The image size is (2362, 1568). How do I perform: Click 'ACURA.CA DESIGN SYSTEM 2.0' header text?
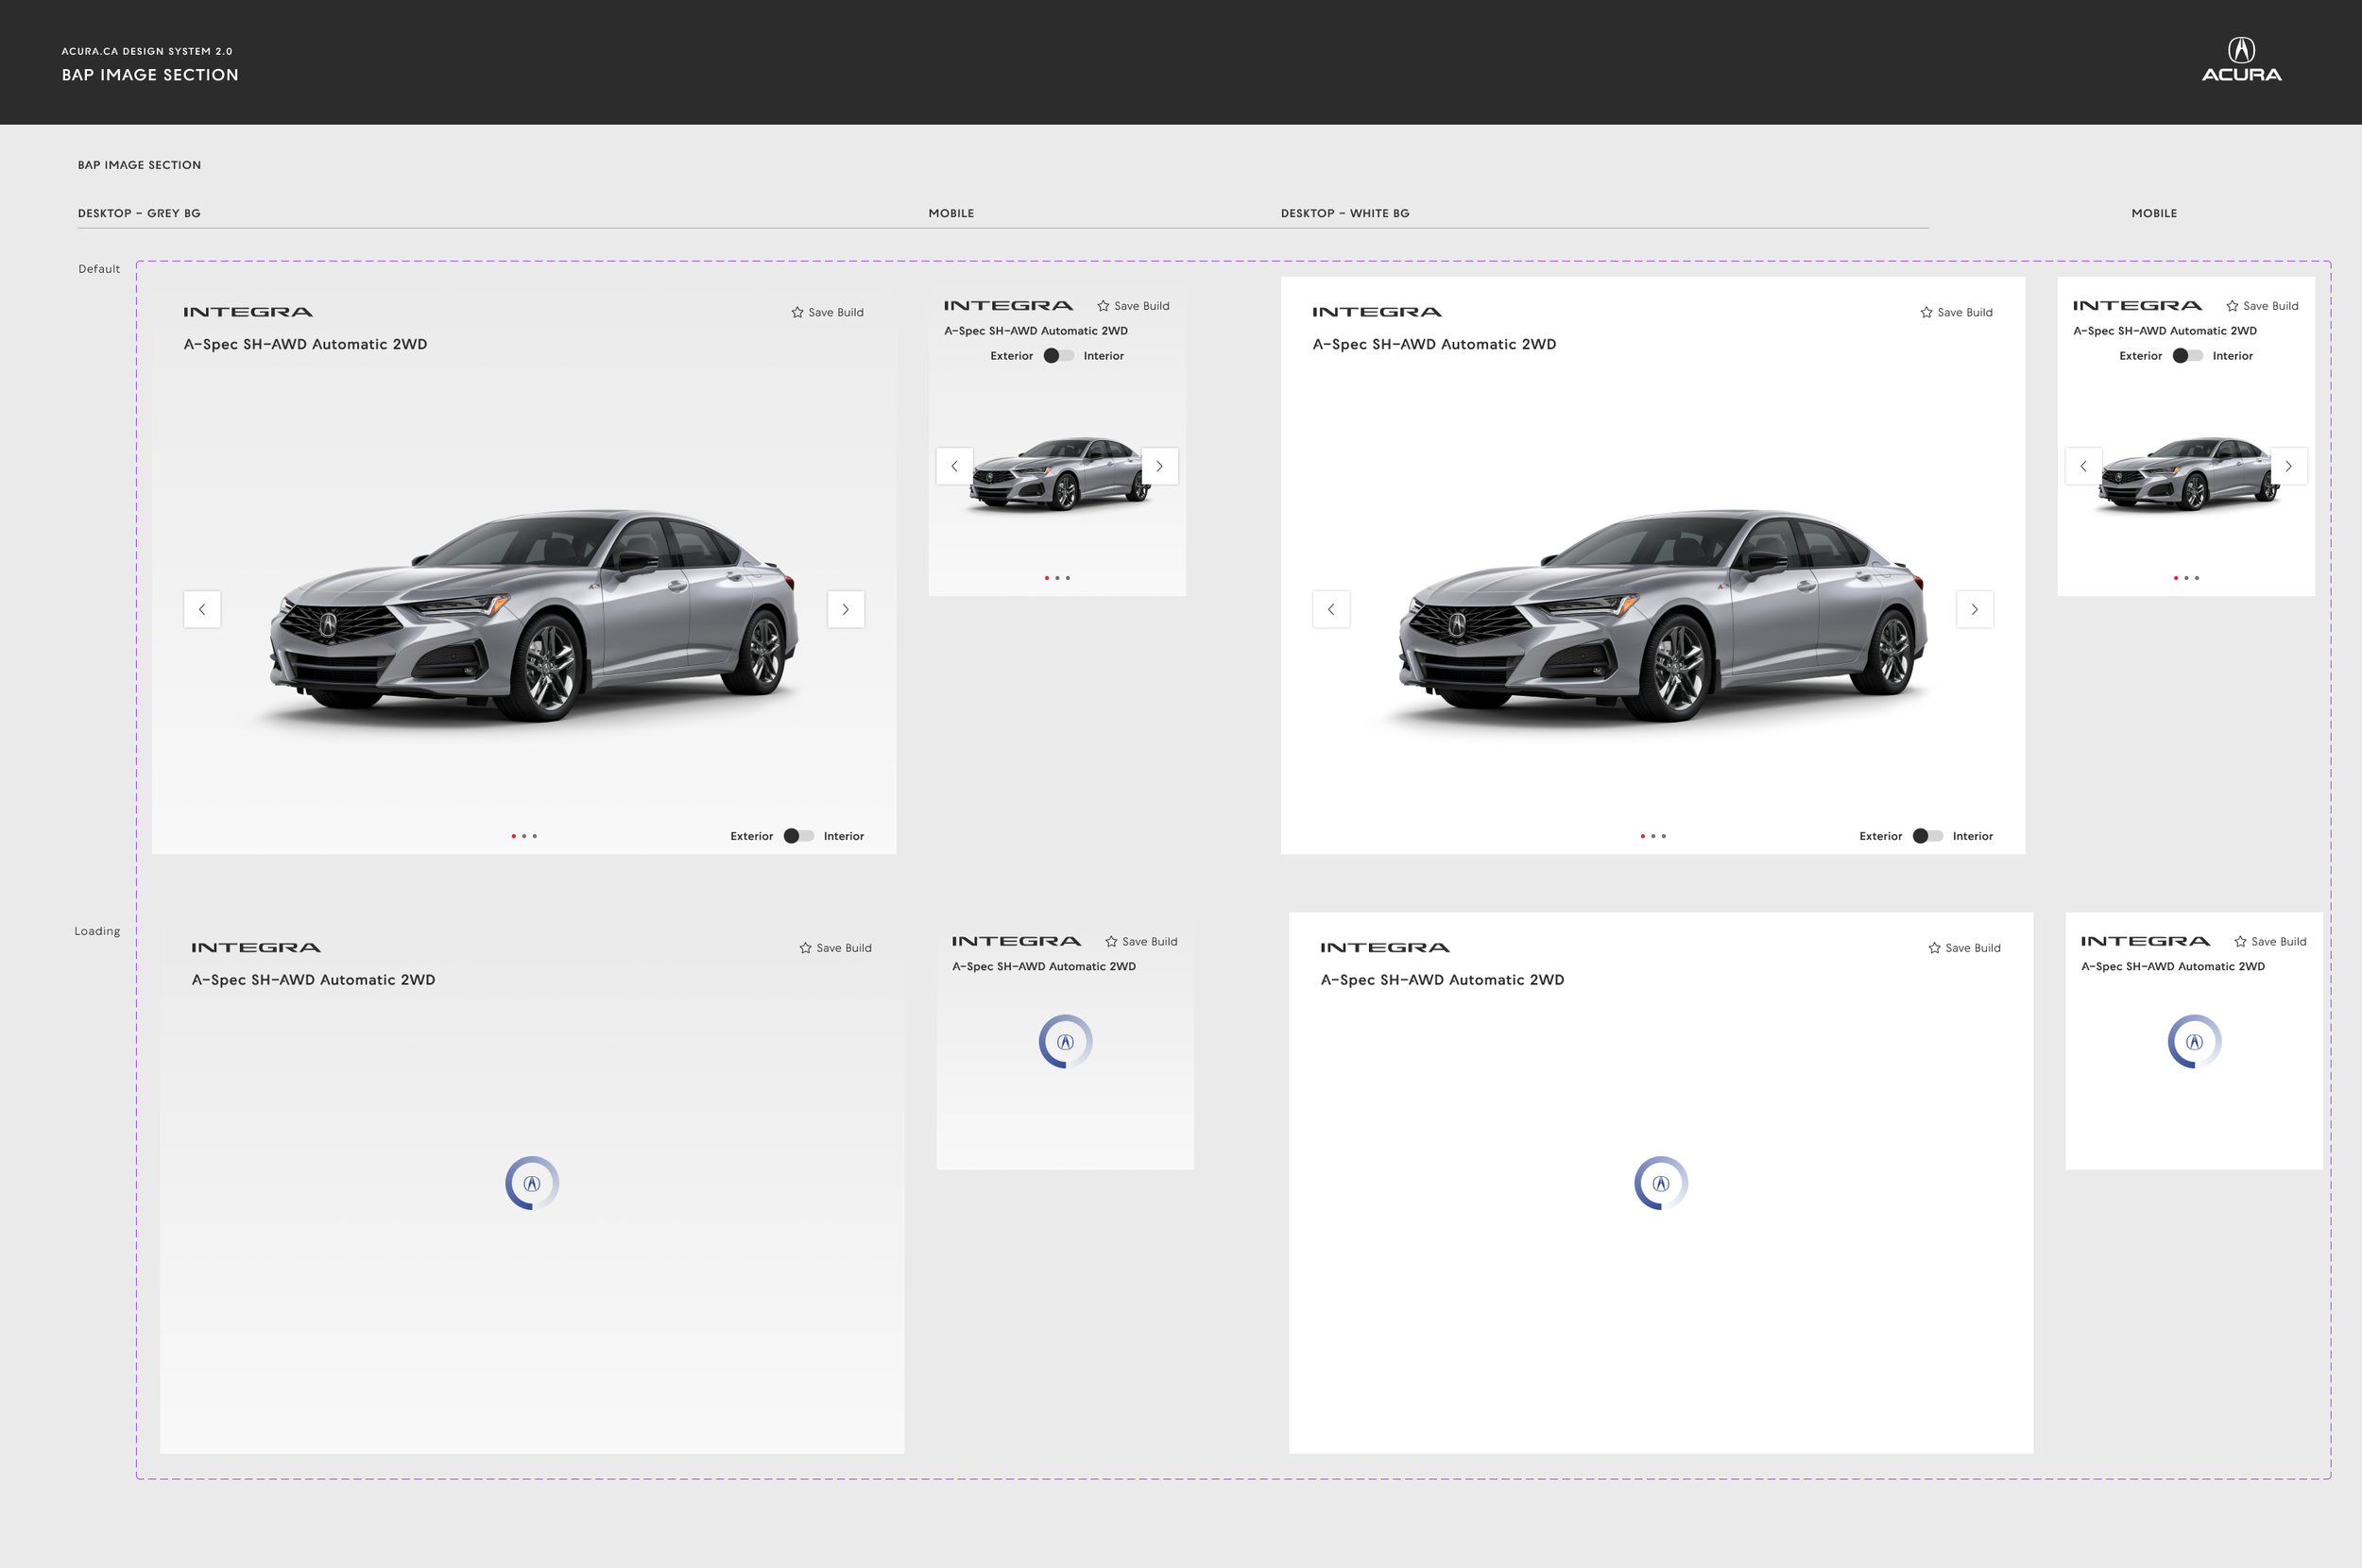pos(147,51)
